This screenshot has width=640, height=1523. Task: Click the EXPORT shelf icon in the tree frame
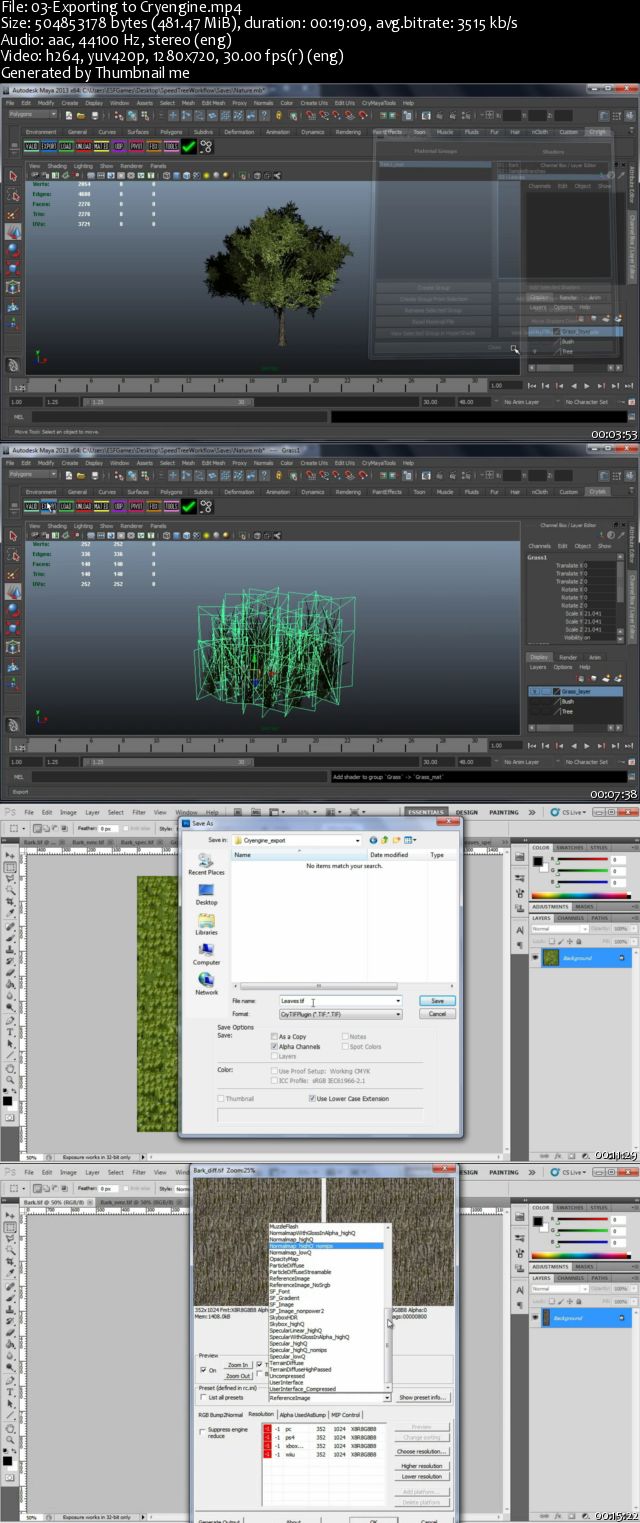pos(50,146)
